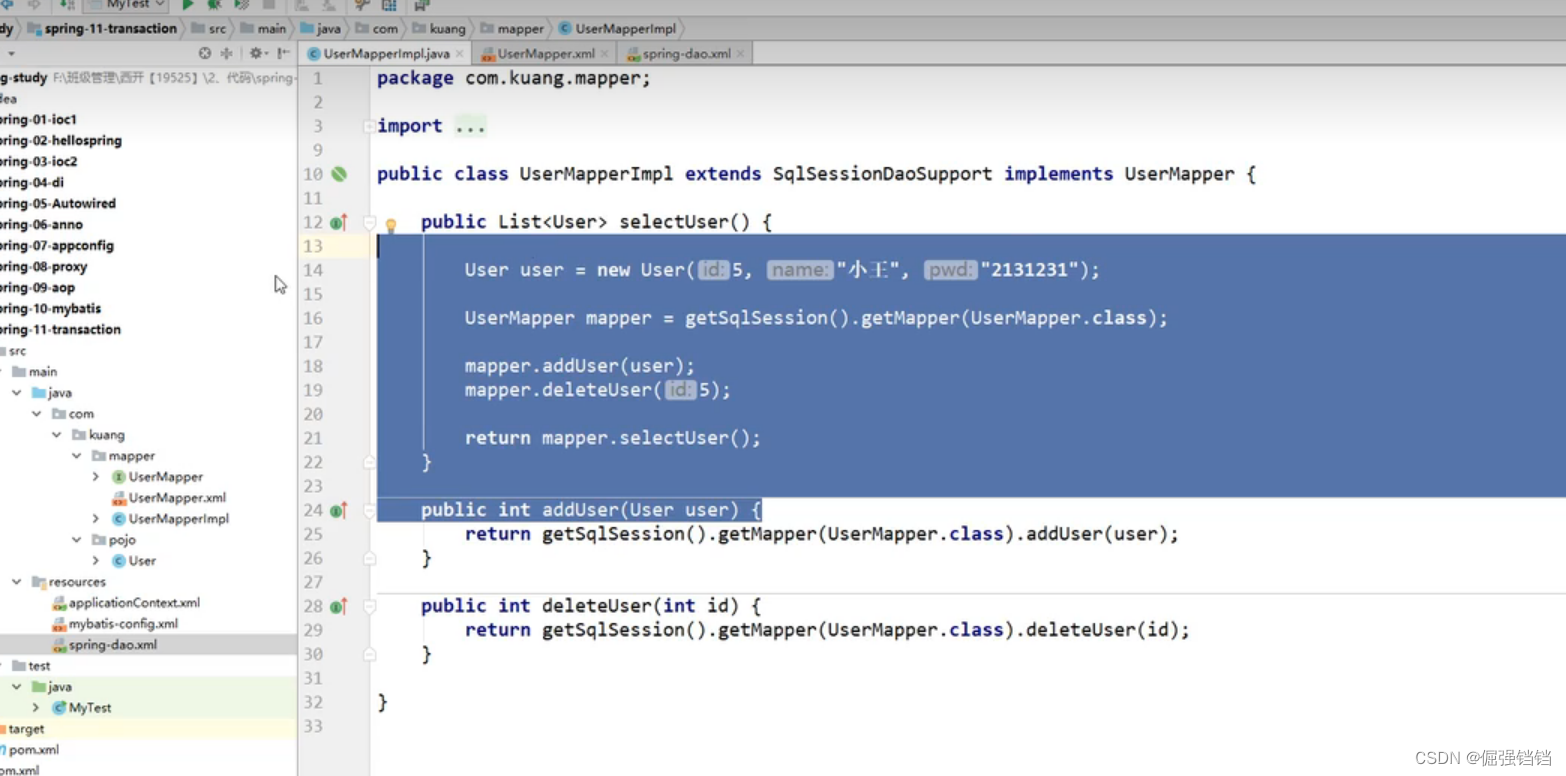Click return mapper.selectUser() on line 21

[613, 438]
